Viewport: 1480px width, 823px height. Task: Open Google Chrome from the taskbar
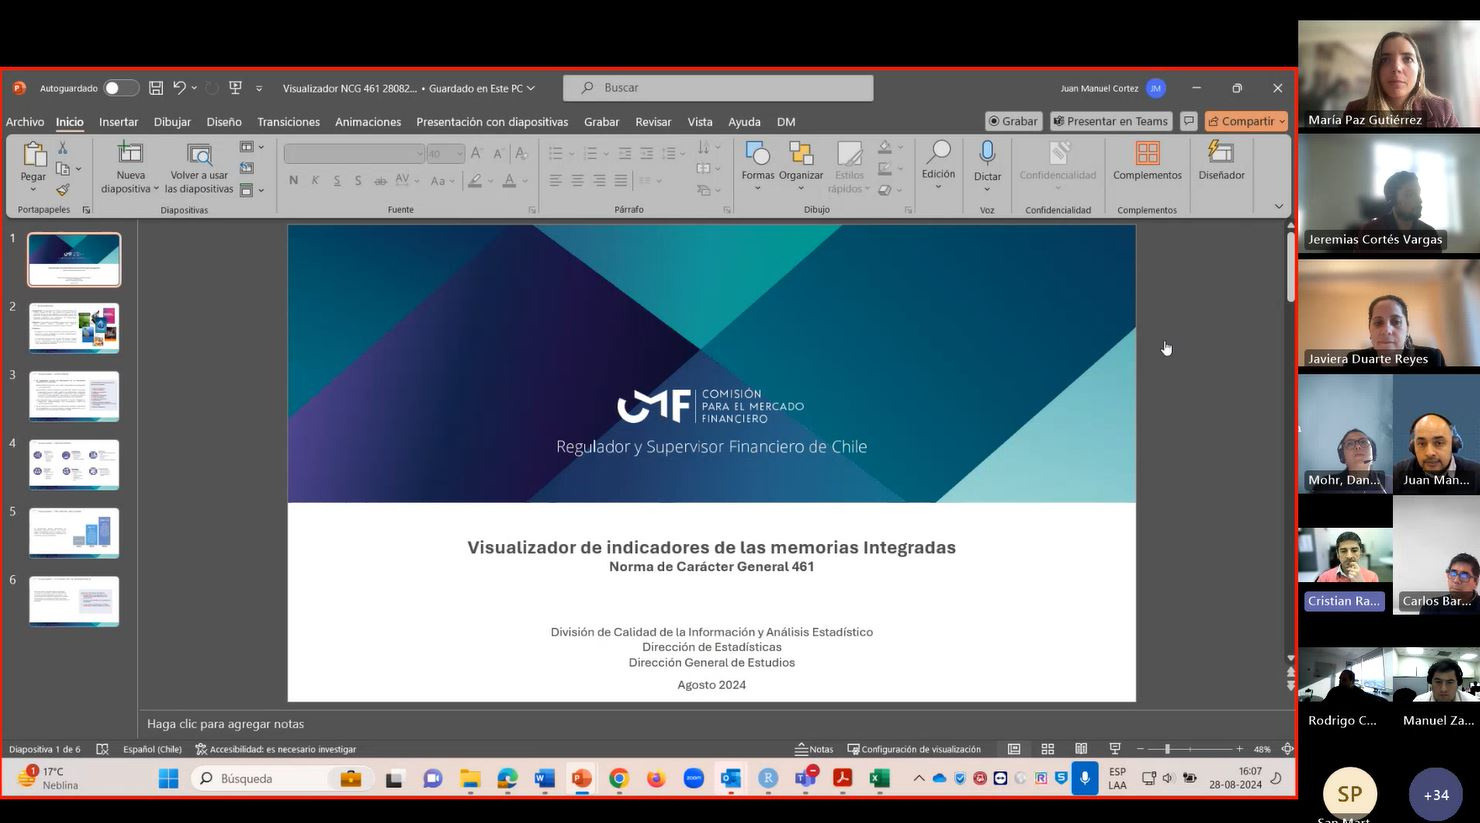(619, 778)
